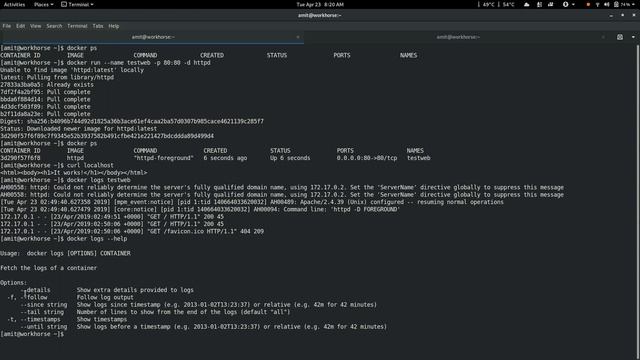The width and height of the screenshot is (640, 360).
Task: Close the first terminal tab
Action: coord(298,37)
